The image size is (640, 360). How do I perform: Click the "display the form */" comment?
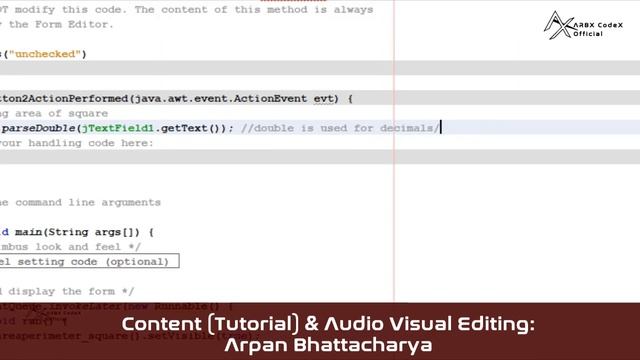pyautogui.click(x=67, y=291)
